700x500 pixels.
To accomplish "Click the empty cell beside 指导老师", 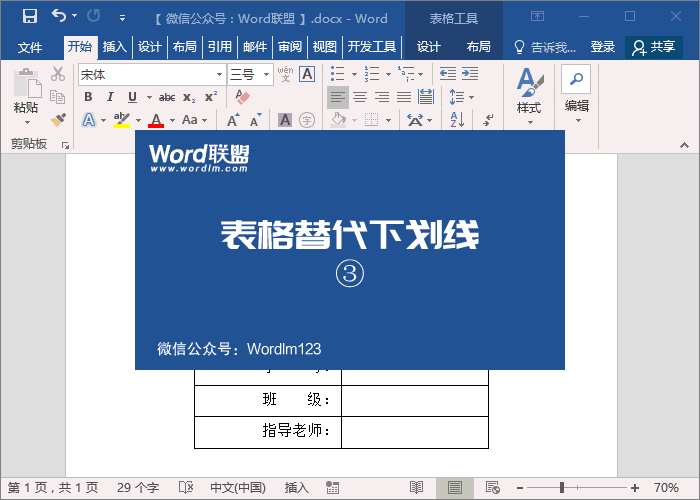I will coord(415,432).
